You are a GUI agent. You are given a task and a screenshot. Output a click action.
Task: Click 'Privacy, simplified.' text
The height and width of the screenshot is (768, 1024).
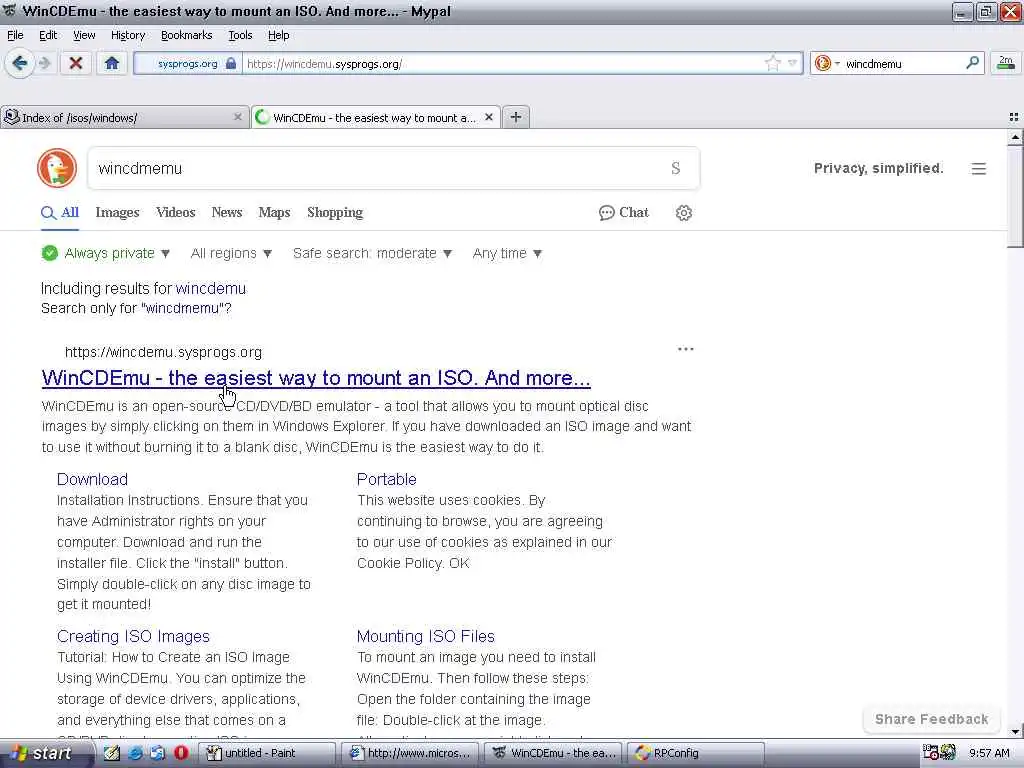pyautogui.click(x=878, y=168)
